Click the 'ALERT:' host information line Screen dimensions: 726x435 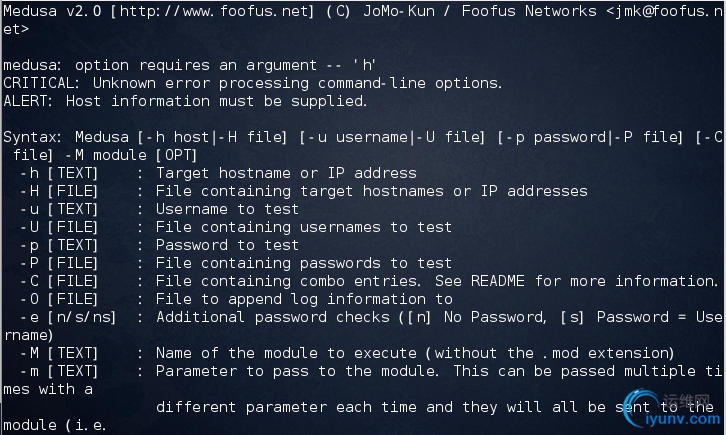pos(185,101)
